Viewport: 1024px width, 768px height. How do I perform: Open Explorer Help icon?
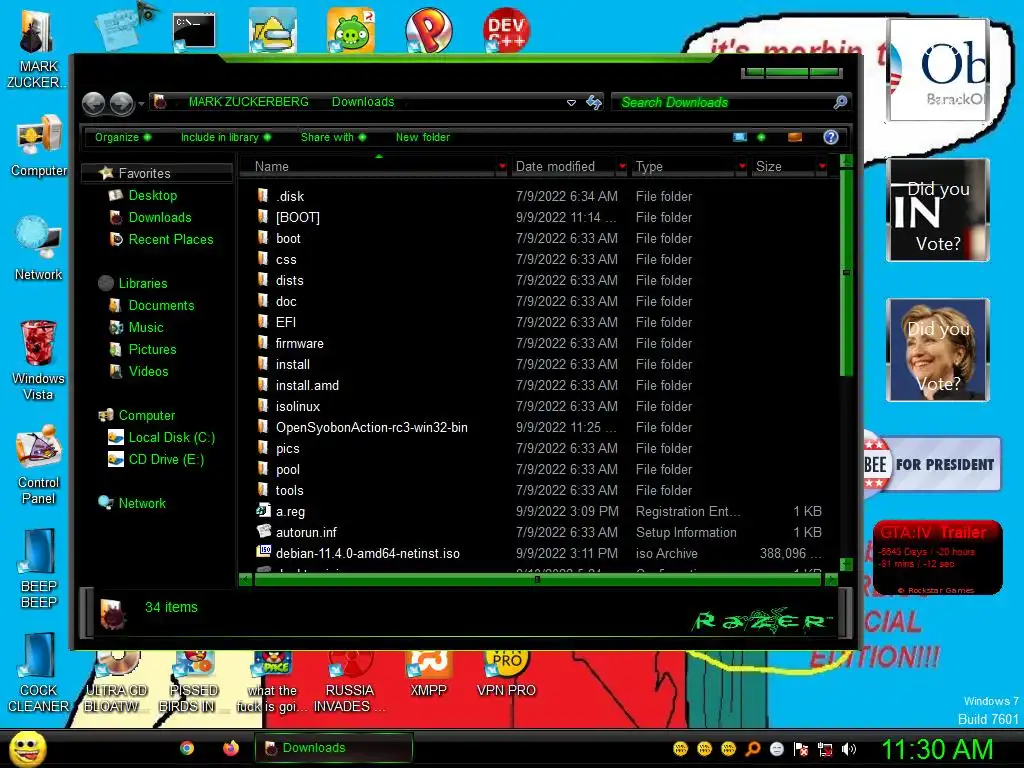pyautogui.click(x=831, y=137)
